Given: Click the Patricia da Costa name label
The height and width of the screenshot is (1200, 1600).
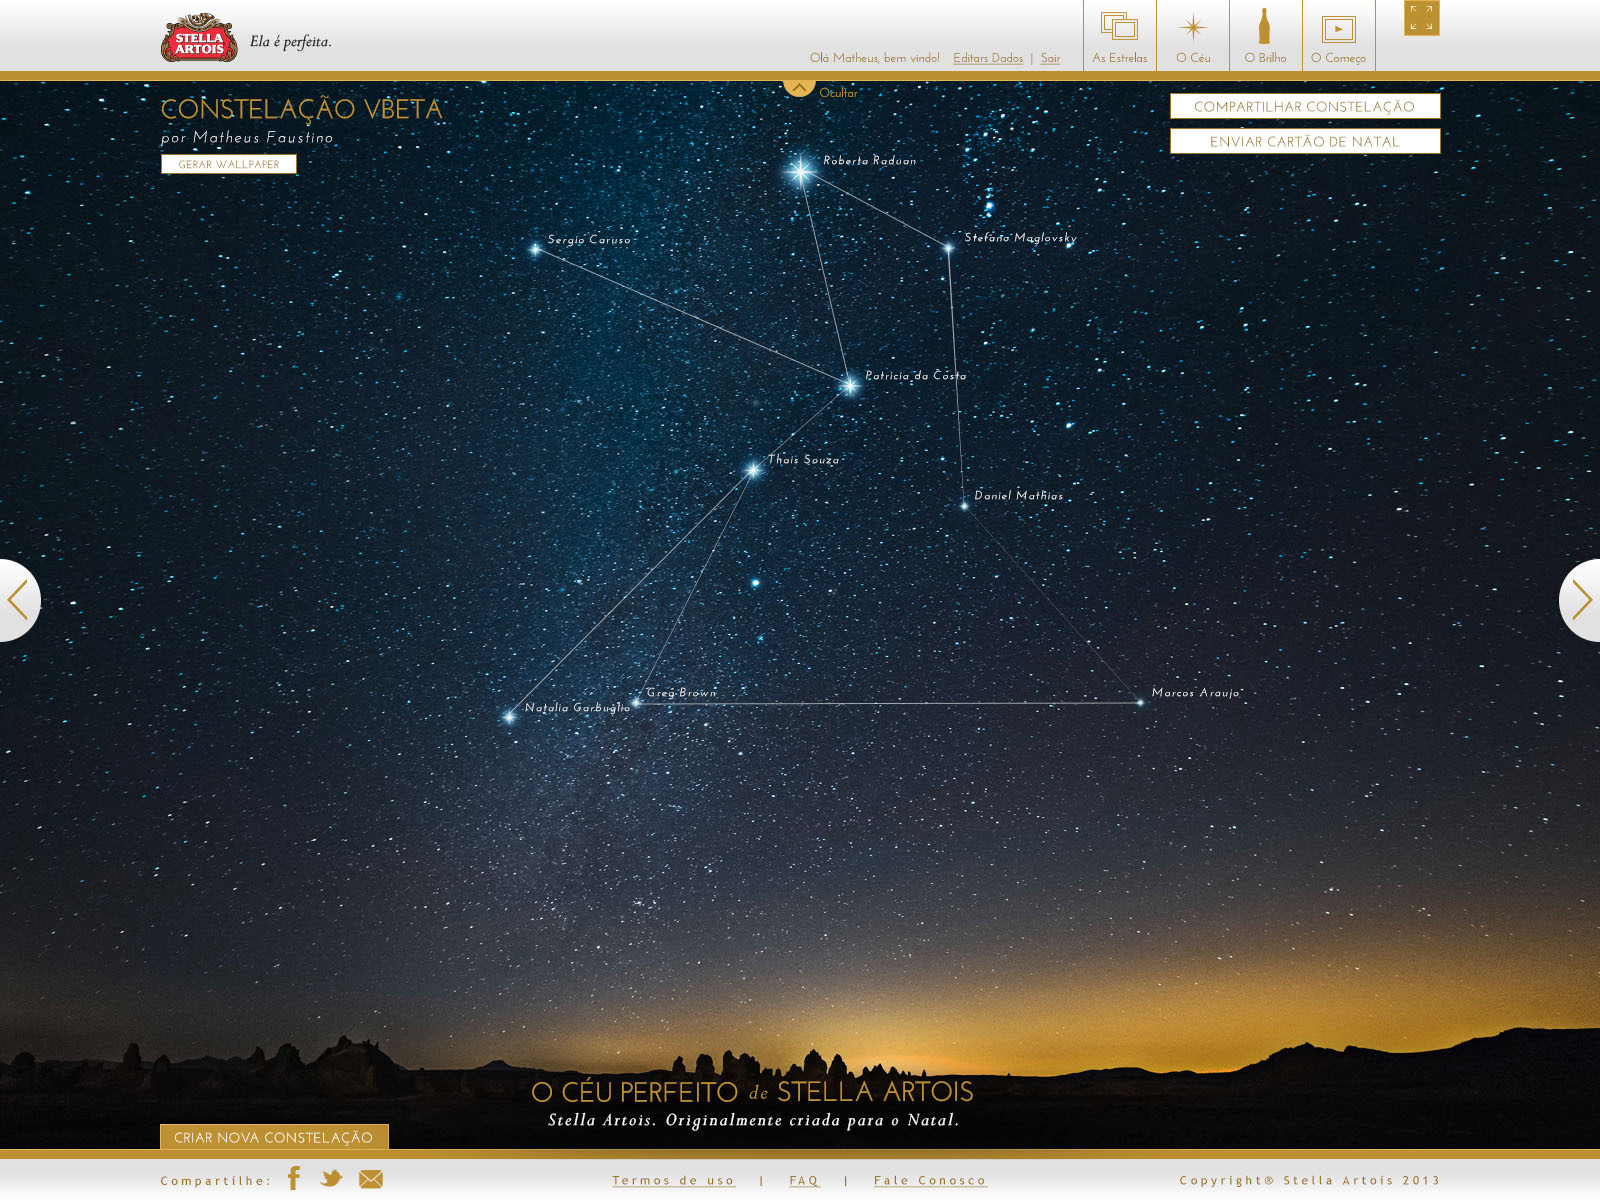Looking at the screenshot, I should pos(915,376).
